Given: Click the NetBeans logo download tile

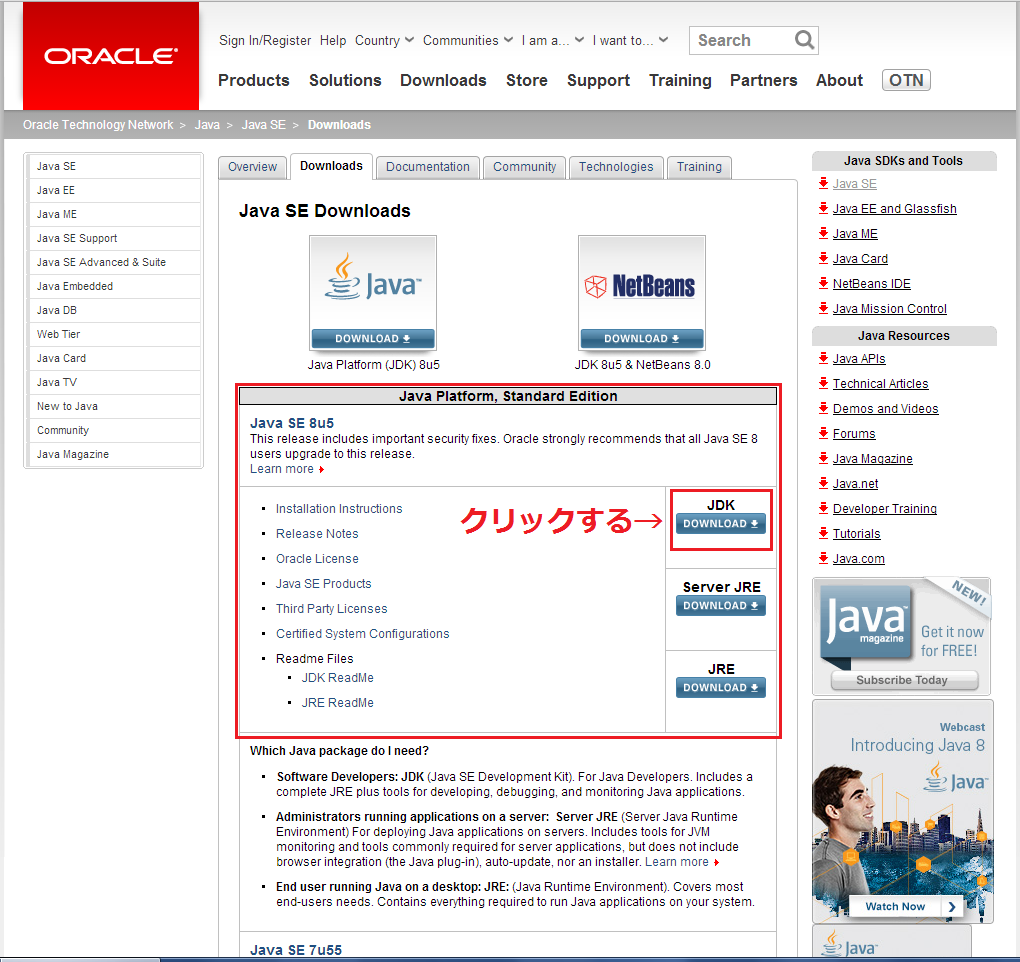Looking at the screenshot, I should 641,293.
